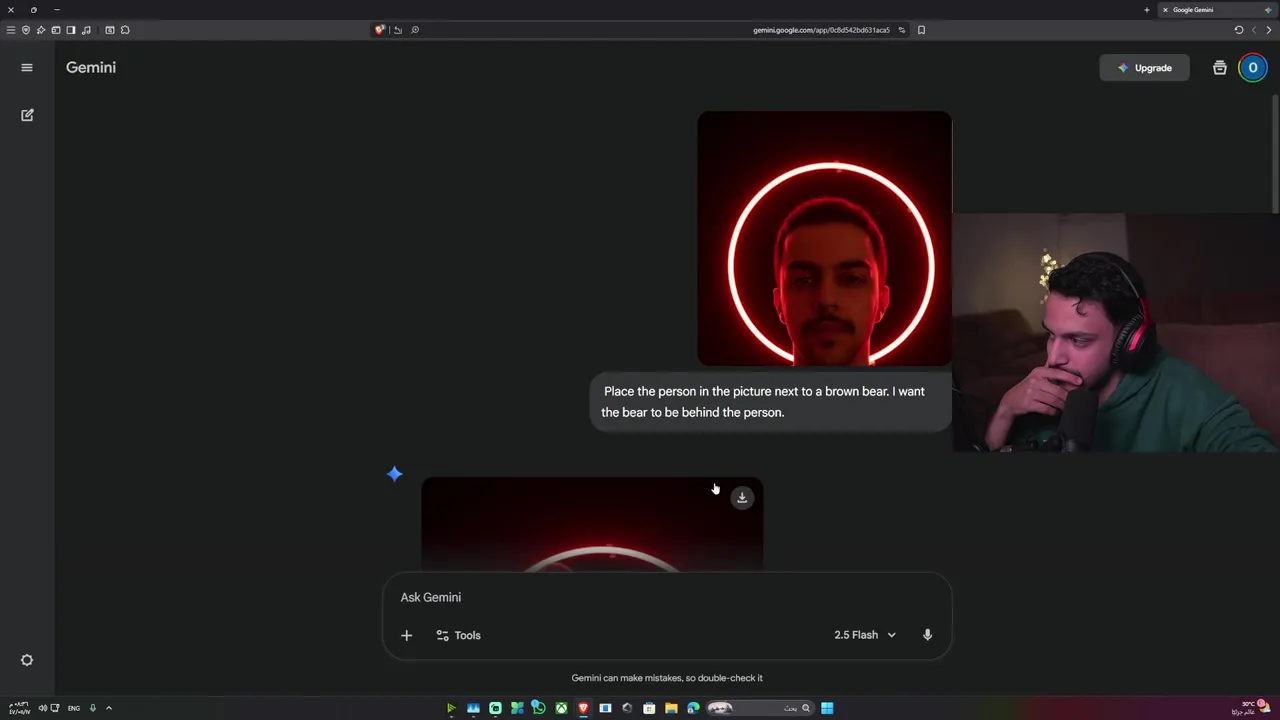This screenshot has height=720, width=1280.
Task: Open Brave browser from the taskbar
Action: [x=583, y=708]
